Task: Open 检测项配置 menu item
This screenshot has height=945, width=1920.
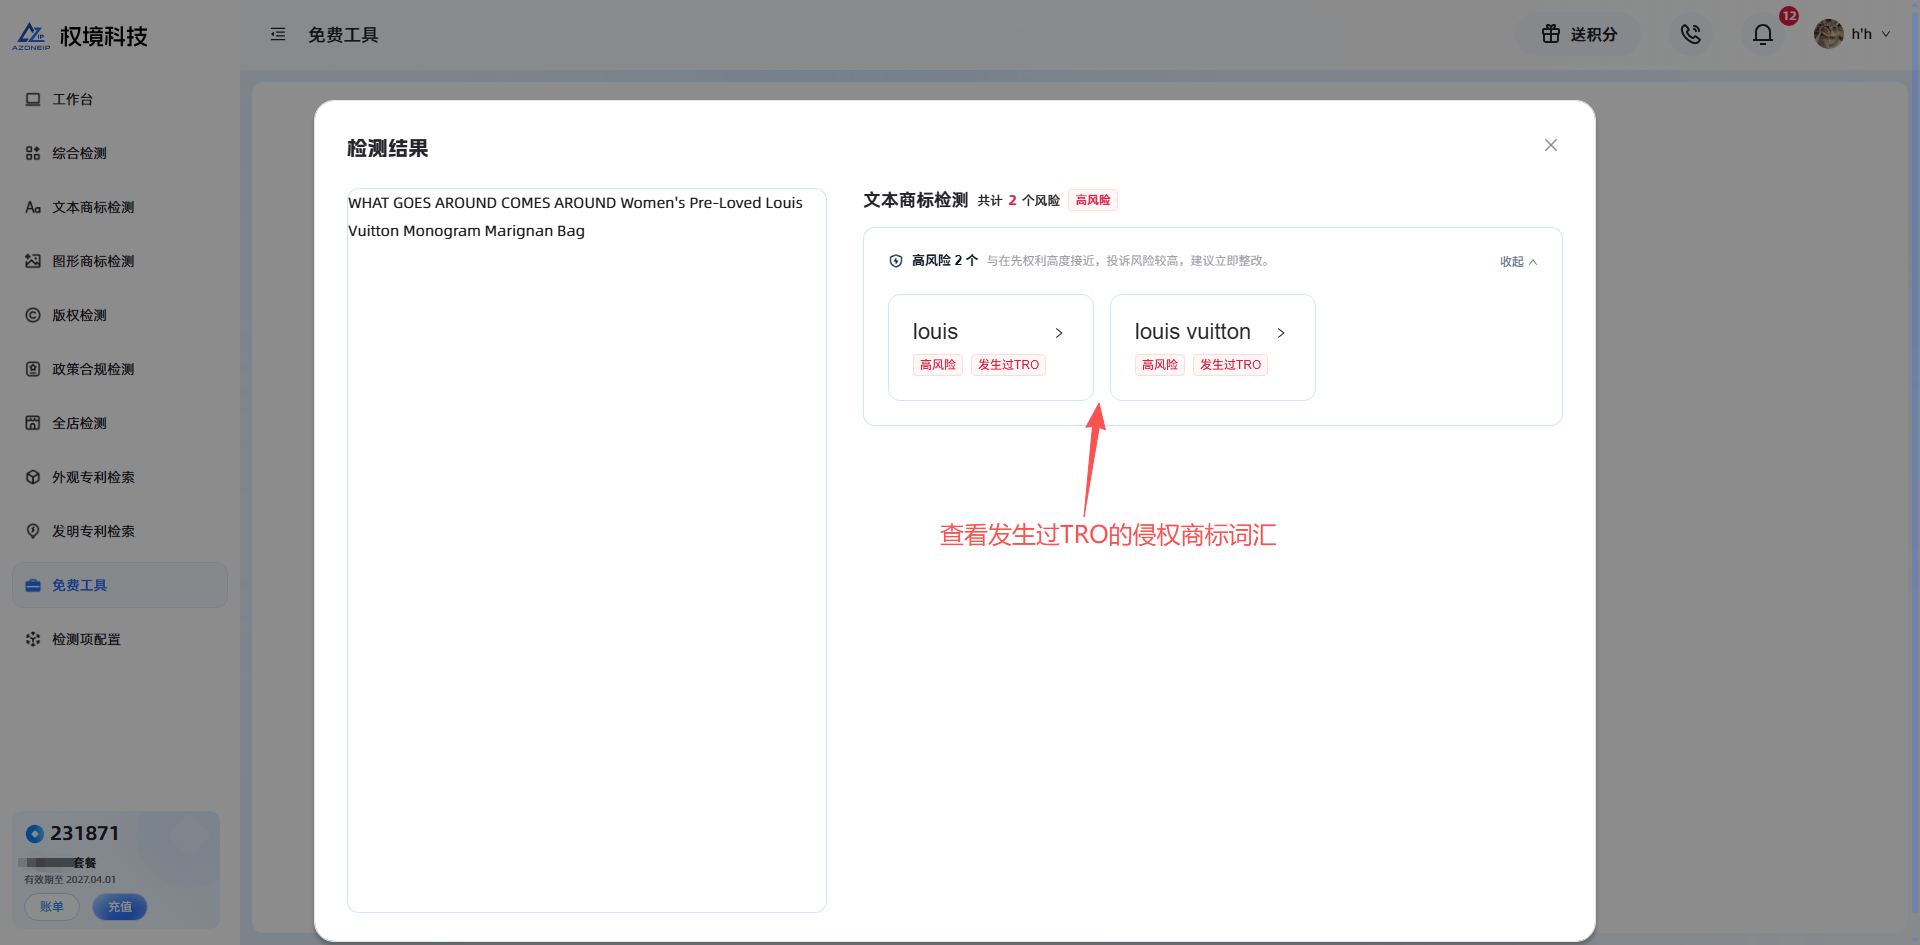Action: click(120, 639)
